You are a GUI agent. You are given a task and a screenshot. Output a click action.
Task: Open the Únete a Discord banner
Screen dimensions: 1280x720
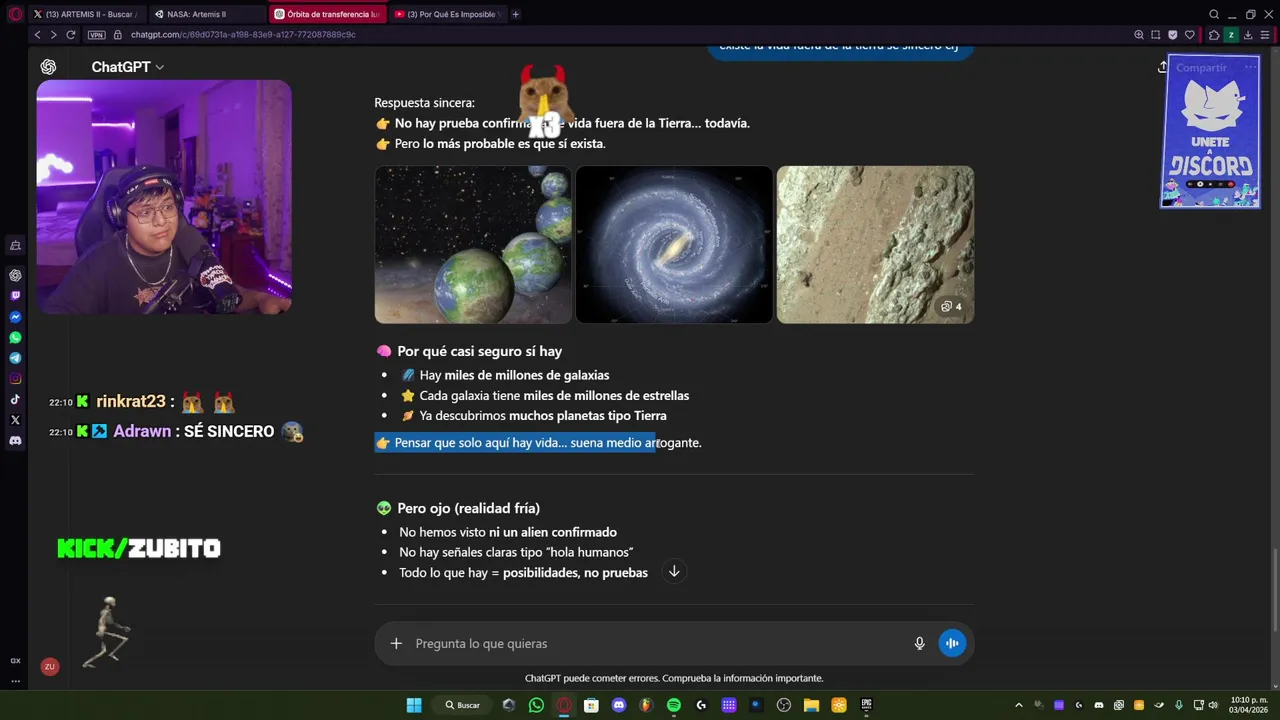[x=1210, y=131]
